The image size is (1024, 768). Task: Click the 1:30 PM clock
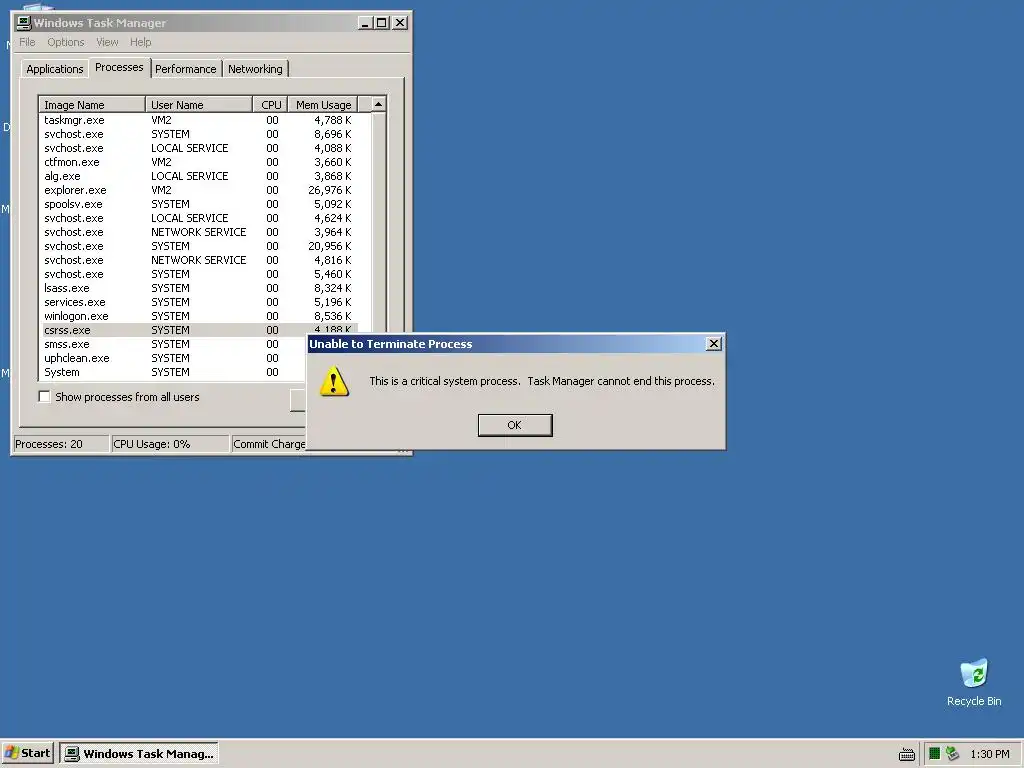[x=989, y=754]
